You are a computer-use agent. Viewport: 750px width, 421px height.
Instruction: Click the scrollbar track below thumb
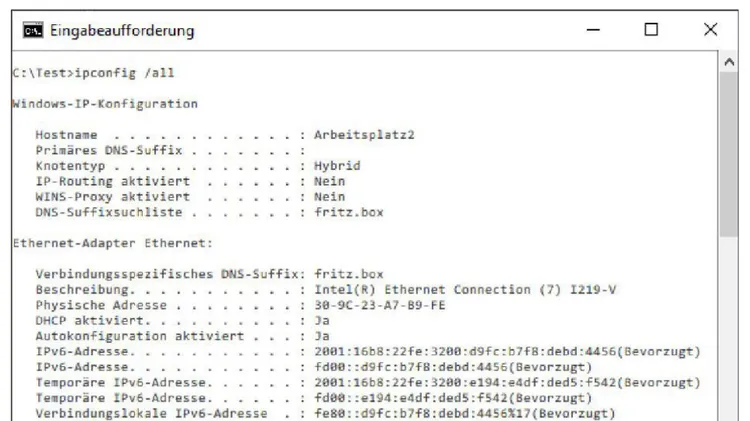tap(729, 328)
